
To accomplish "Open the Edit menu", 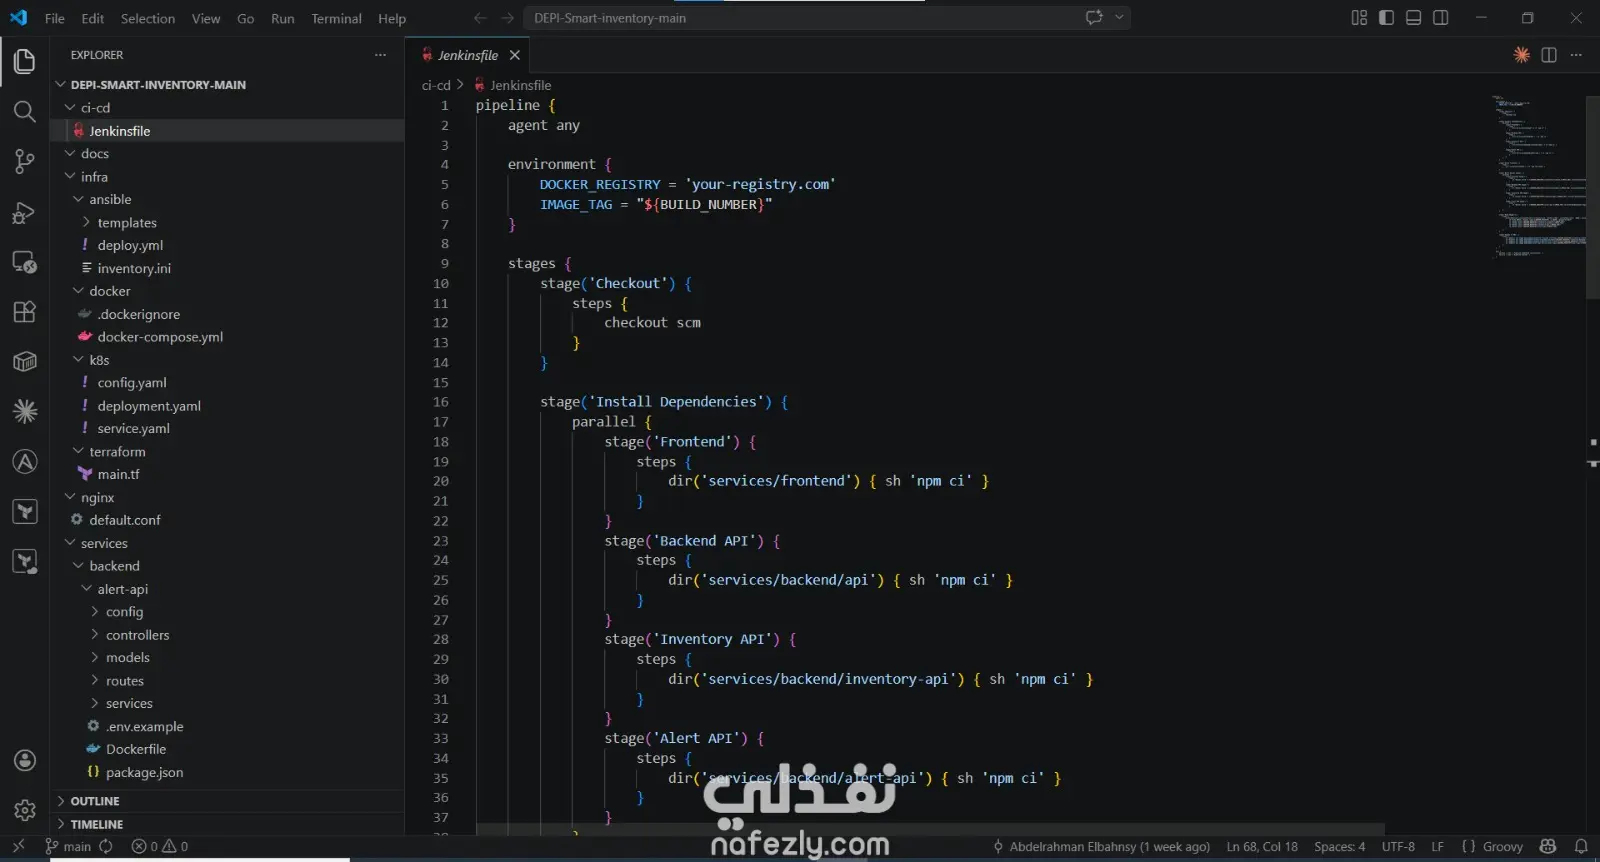I will point(93,18).
